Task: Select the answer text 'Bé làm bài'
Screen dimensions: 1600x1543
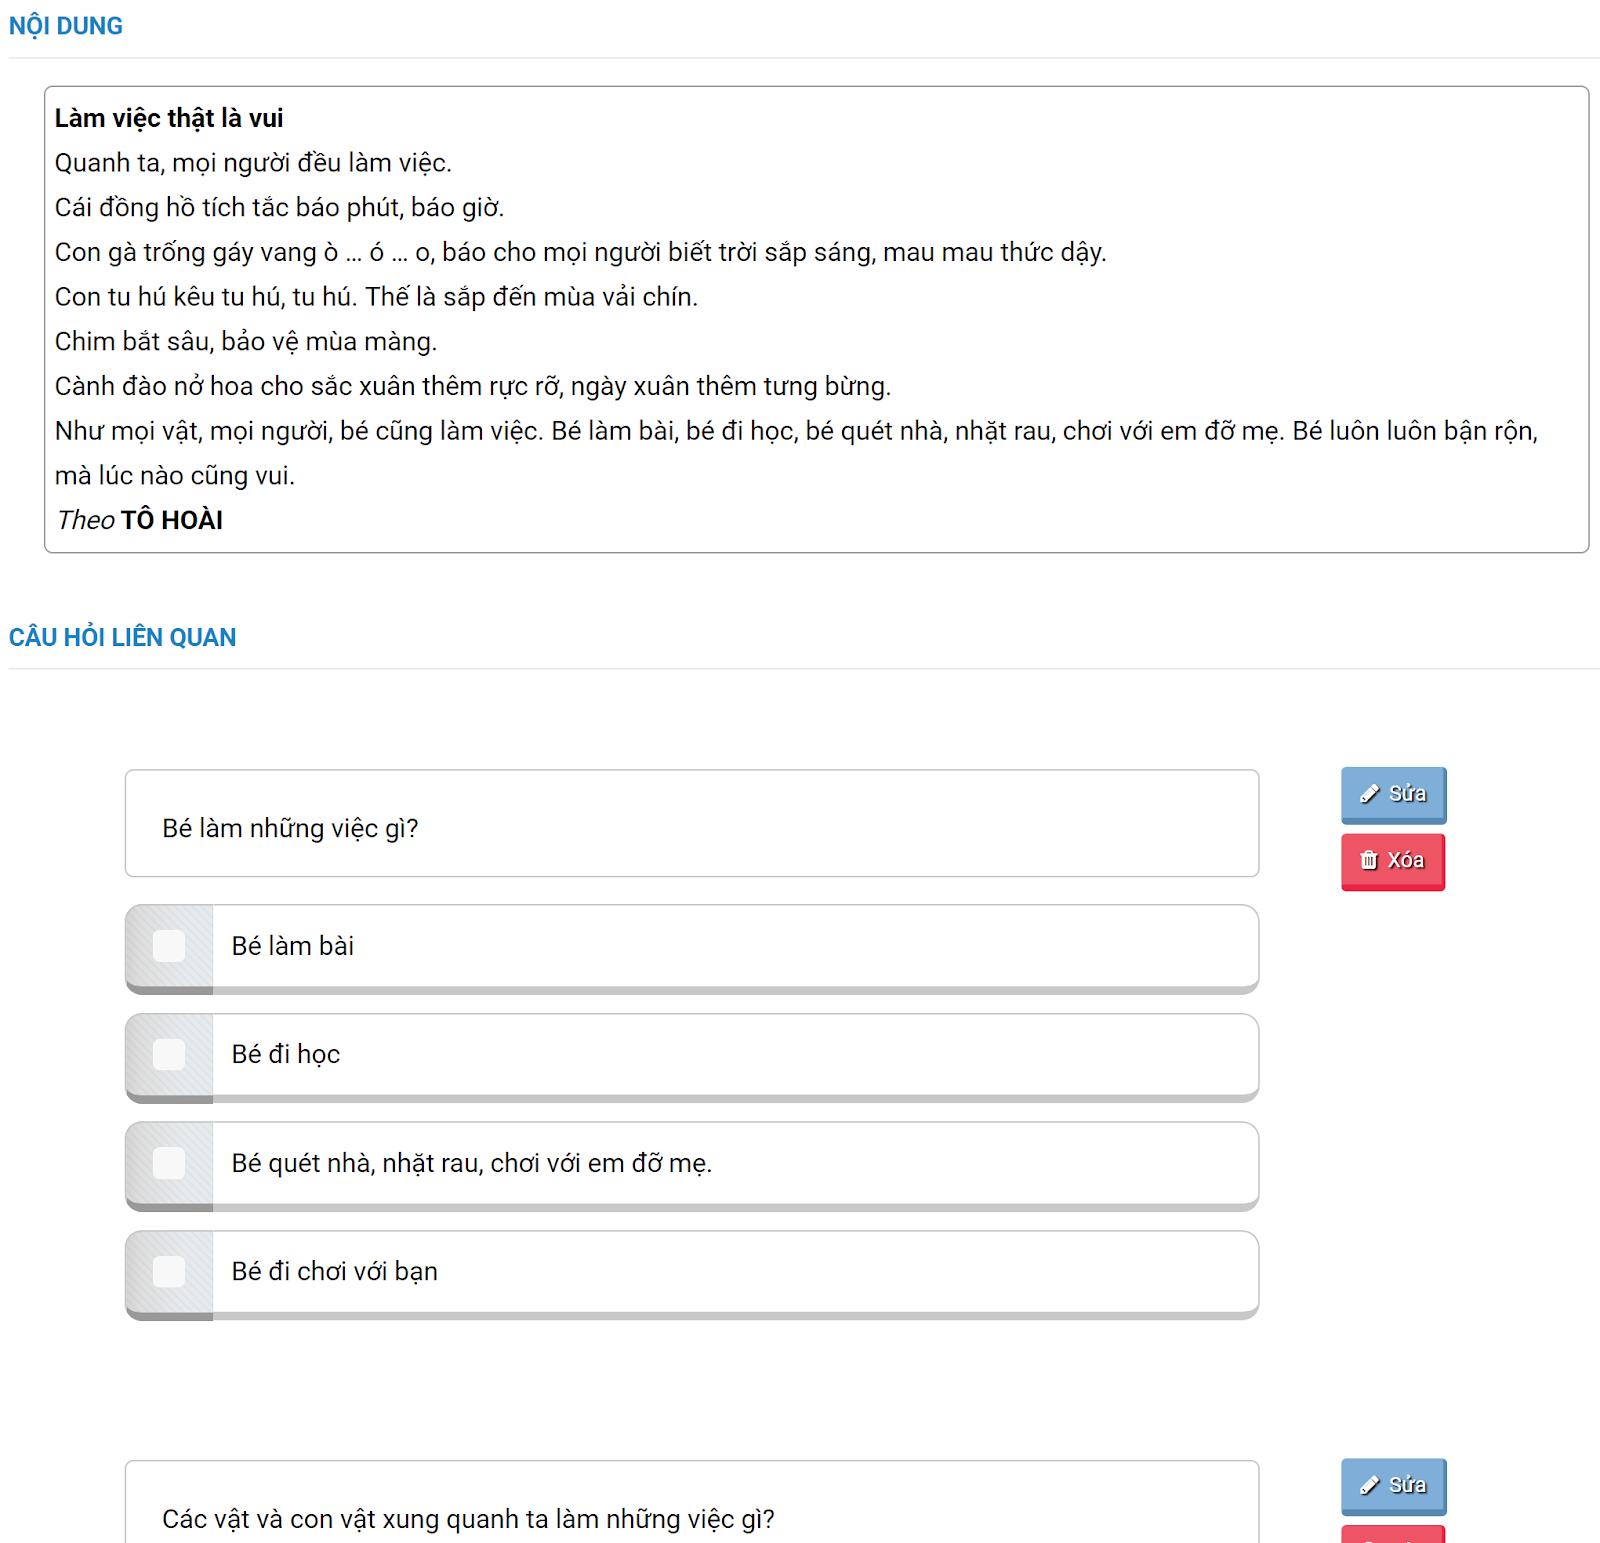Action: (292, 946)
